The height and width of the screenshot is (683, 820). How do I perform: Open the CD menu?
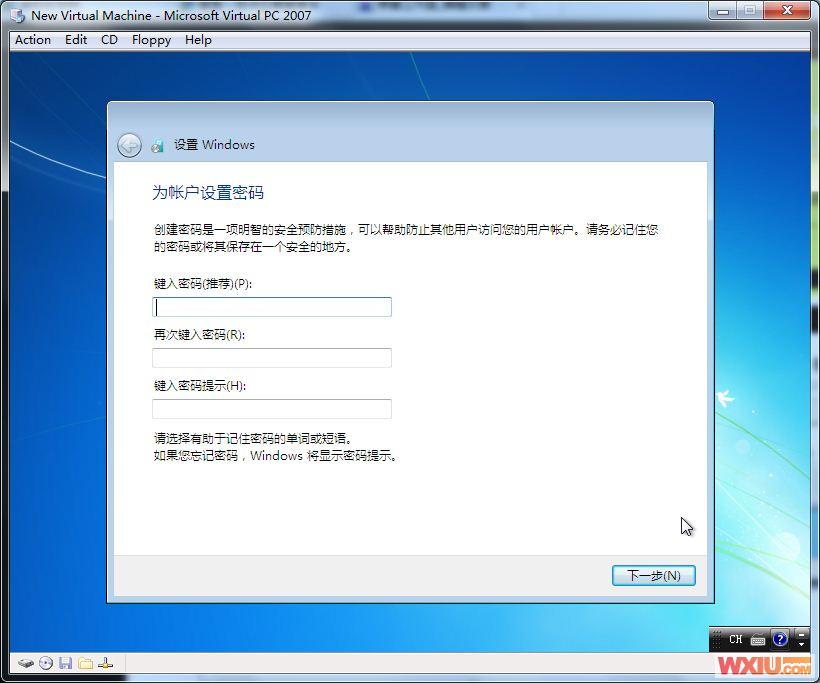[109, 40]
